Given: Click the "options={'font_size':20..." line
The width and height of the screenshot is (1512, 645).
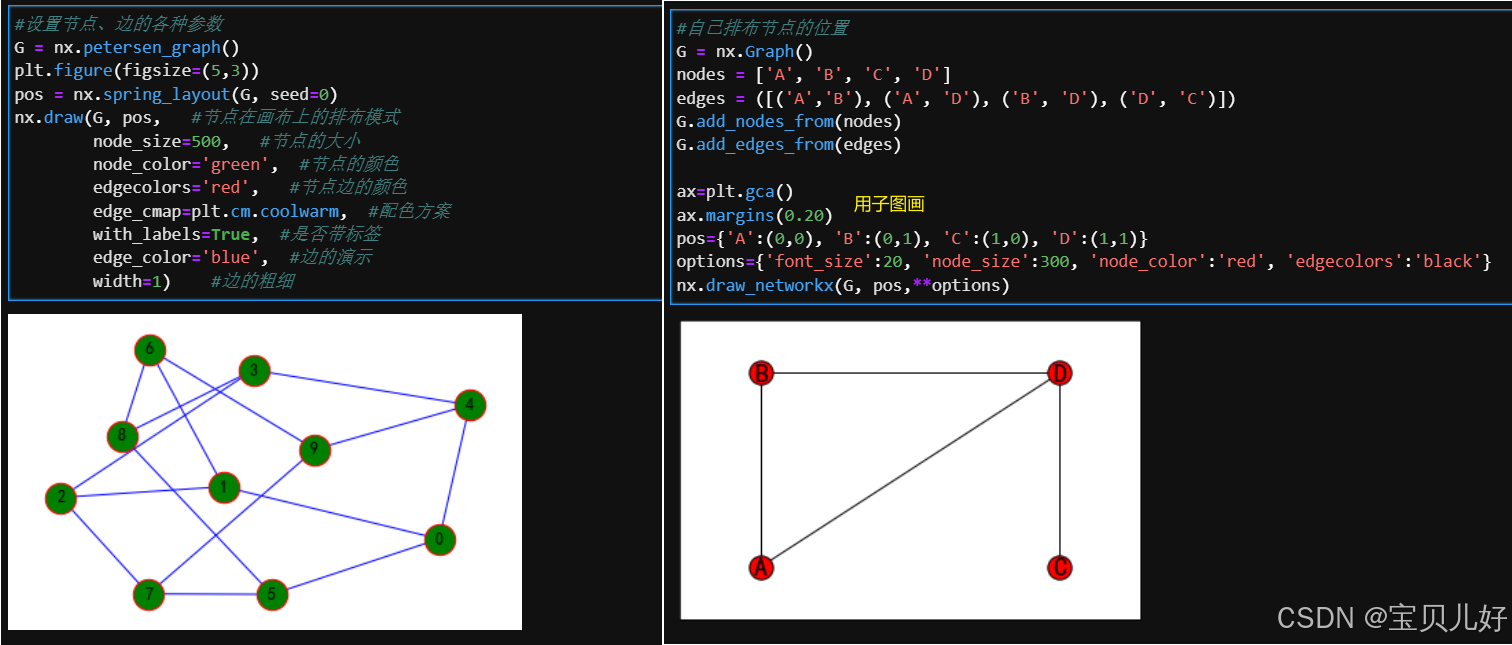Looking at the screenshot, I should pyautogui.click(x=1085, y=262).
